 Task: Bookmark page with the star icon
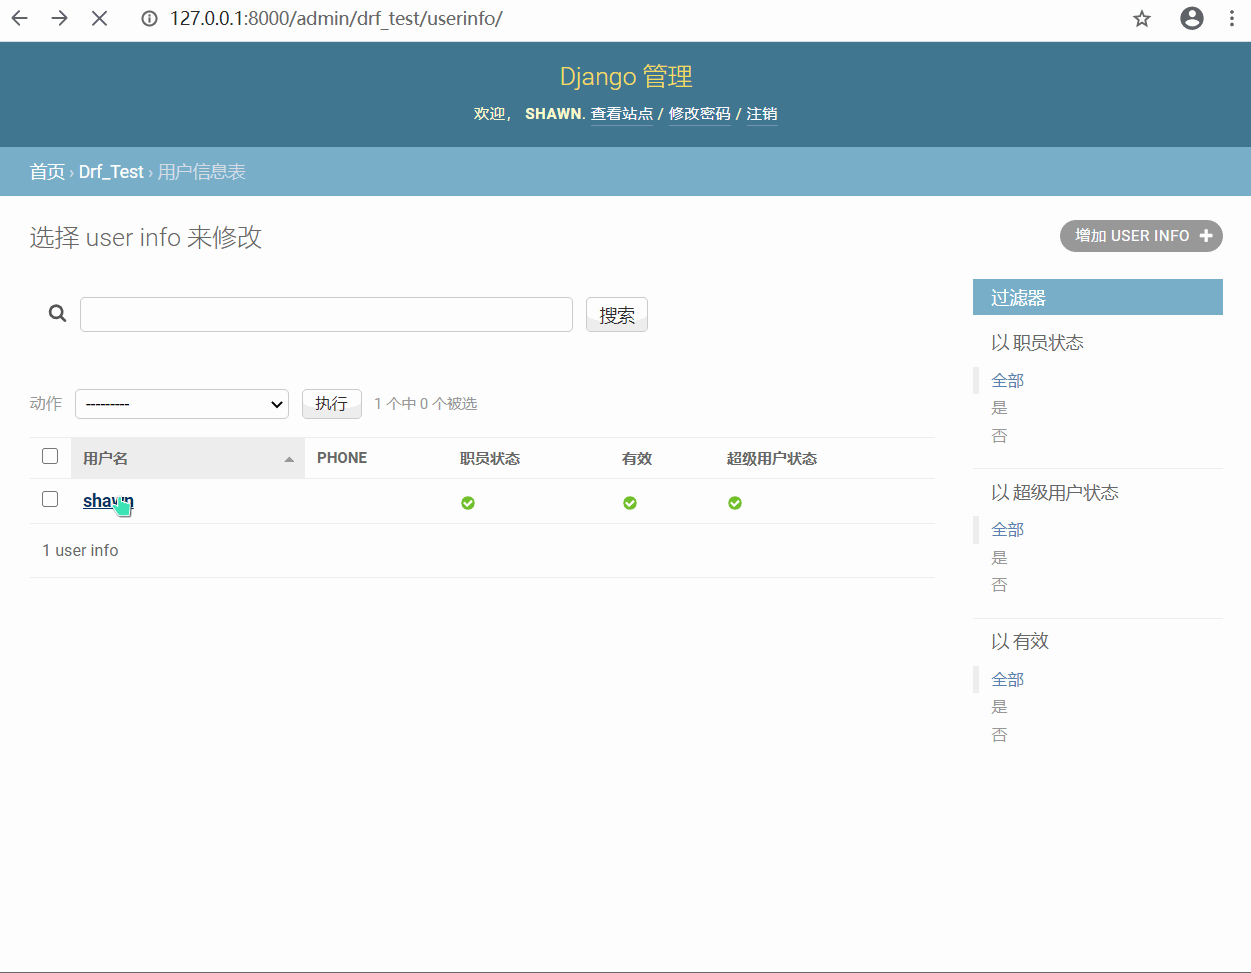click(1142, 19)
